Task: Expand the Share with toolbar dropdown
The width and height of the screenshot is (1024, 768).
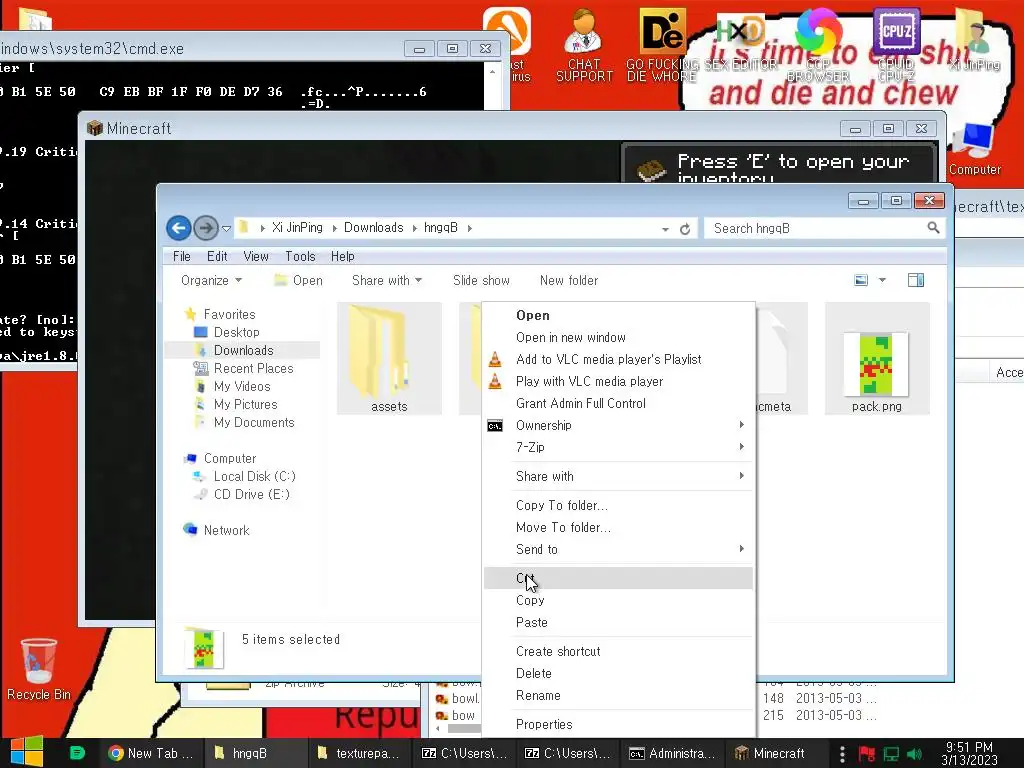Action: coord(387,280)
